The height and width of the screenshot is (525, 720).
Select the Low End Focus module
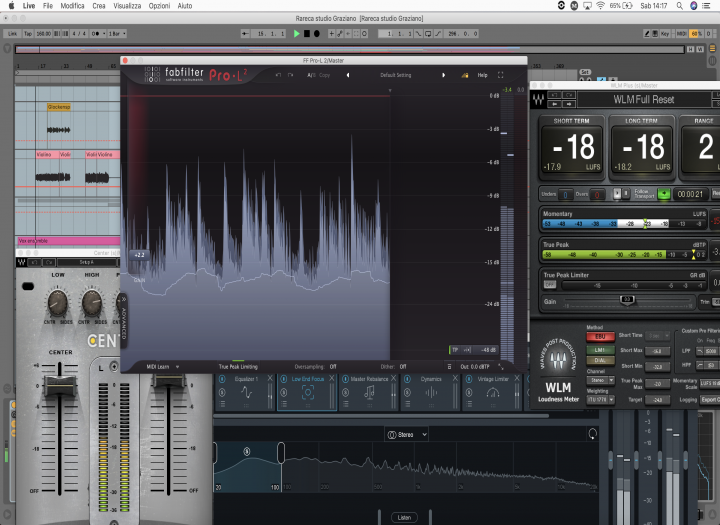pos(307,393)
